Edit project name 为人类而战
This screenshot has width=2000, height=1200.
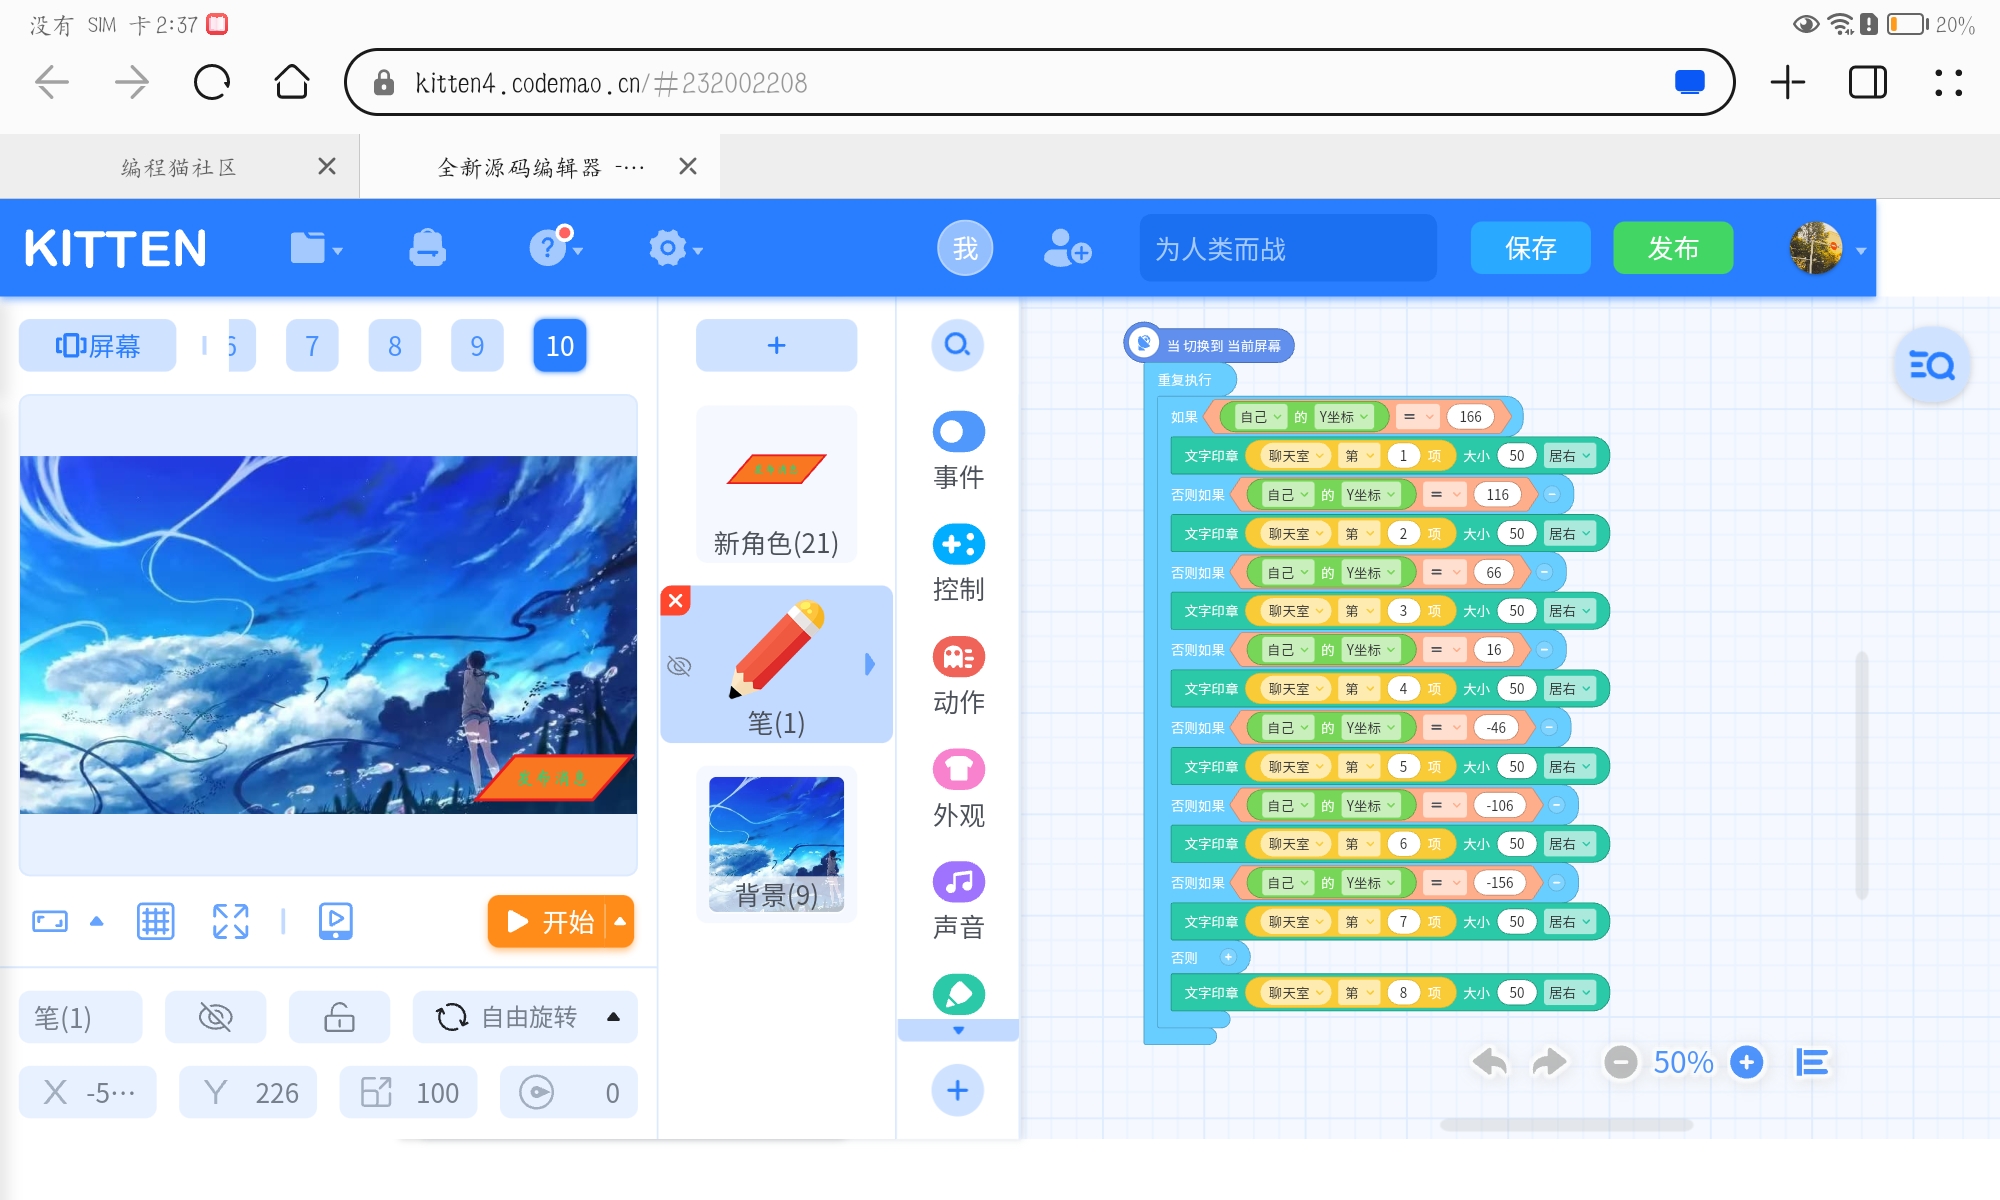pyautogui.click(x=1288, y=248)
